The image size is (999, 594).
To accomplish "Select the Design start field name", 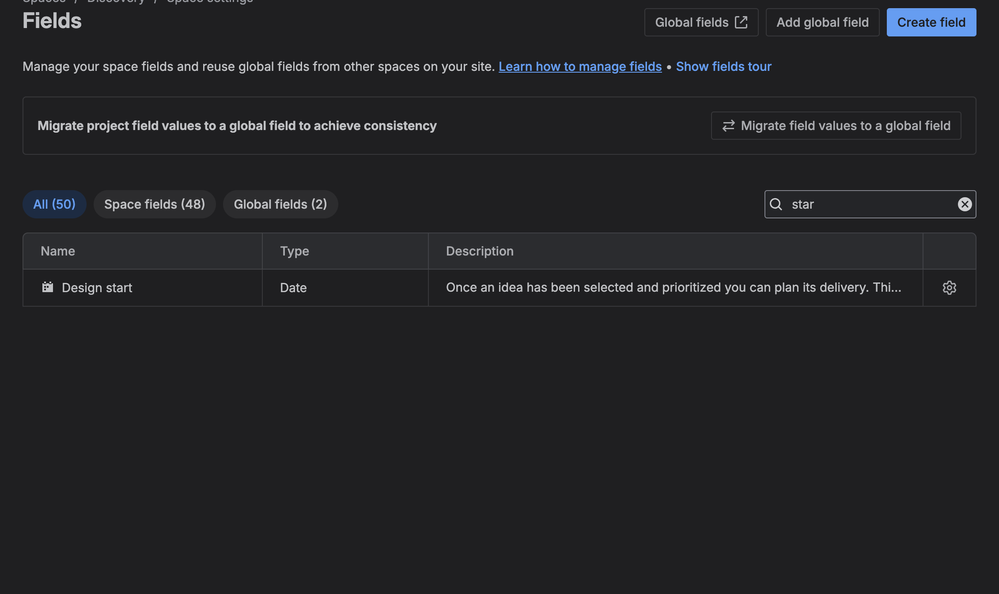I will [x=97, y=288].
